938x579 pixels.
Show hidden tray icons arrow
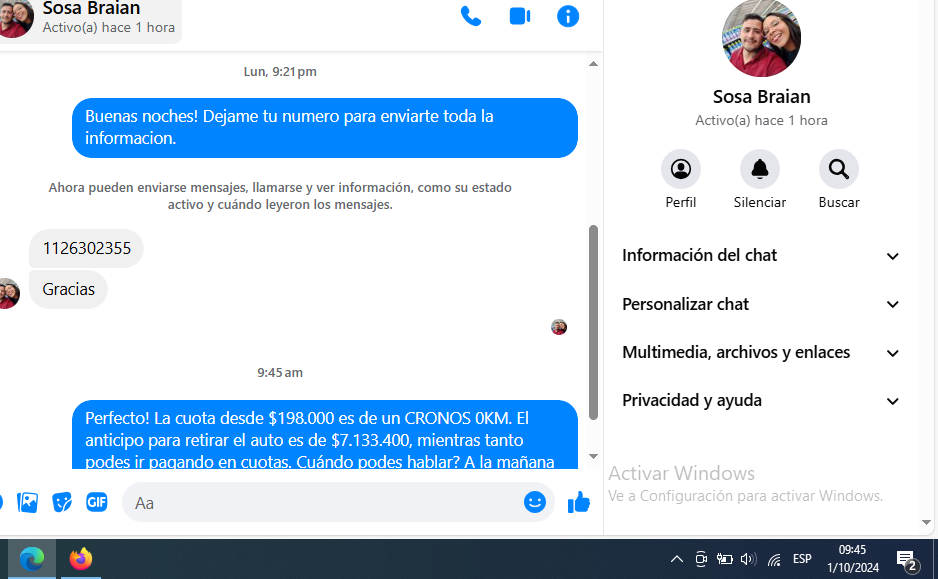677,559
